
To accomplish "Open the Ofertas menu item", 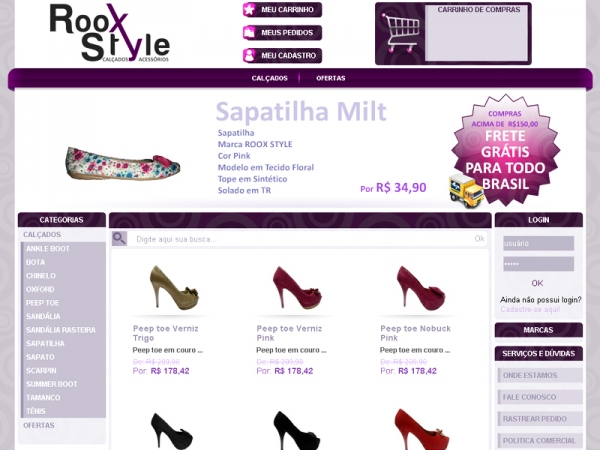I will click(x=331, y=78).
